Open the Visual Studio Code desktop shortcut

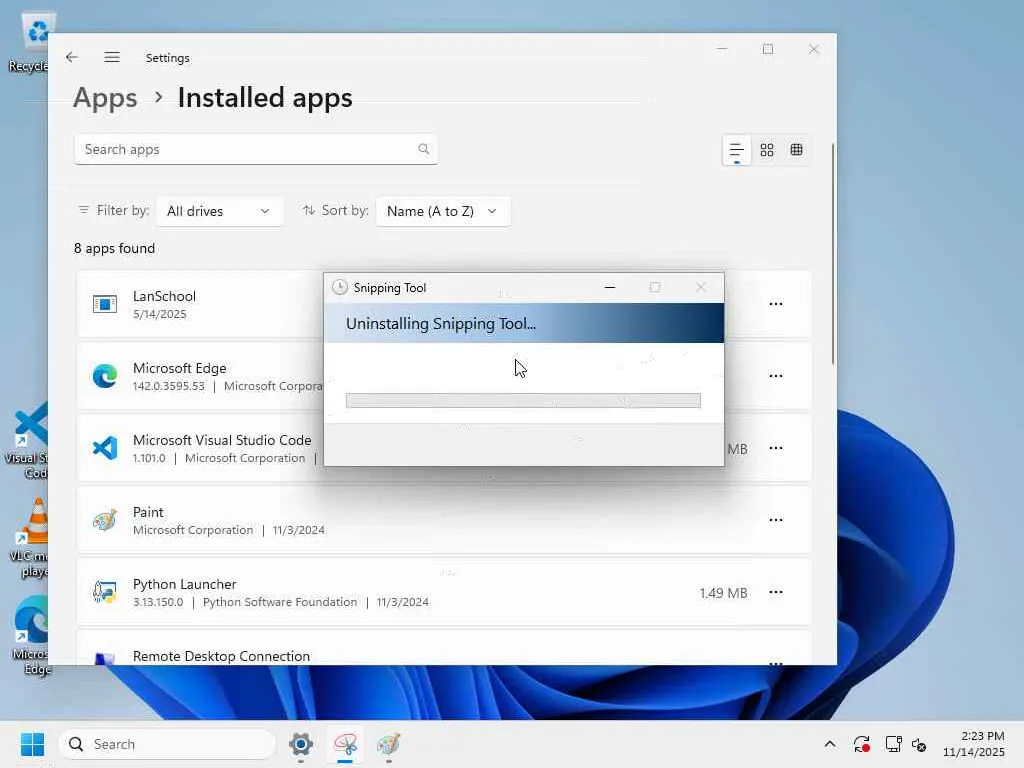pyautogui.click(x=27, y=441)
